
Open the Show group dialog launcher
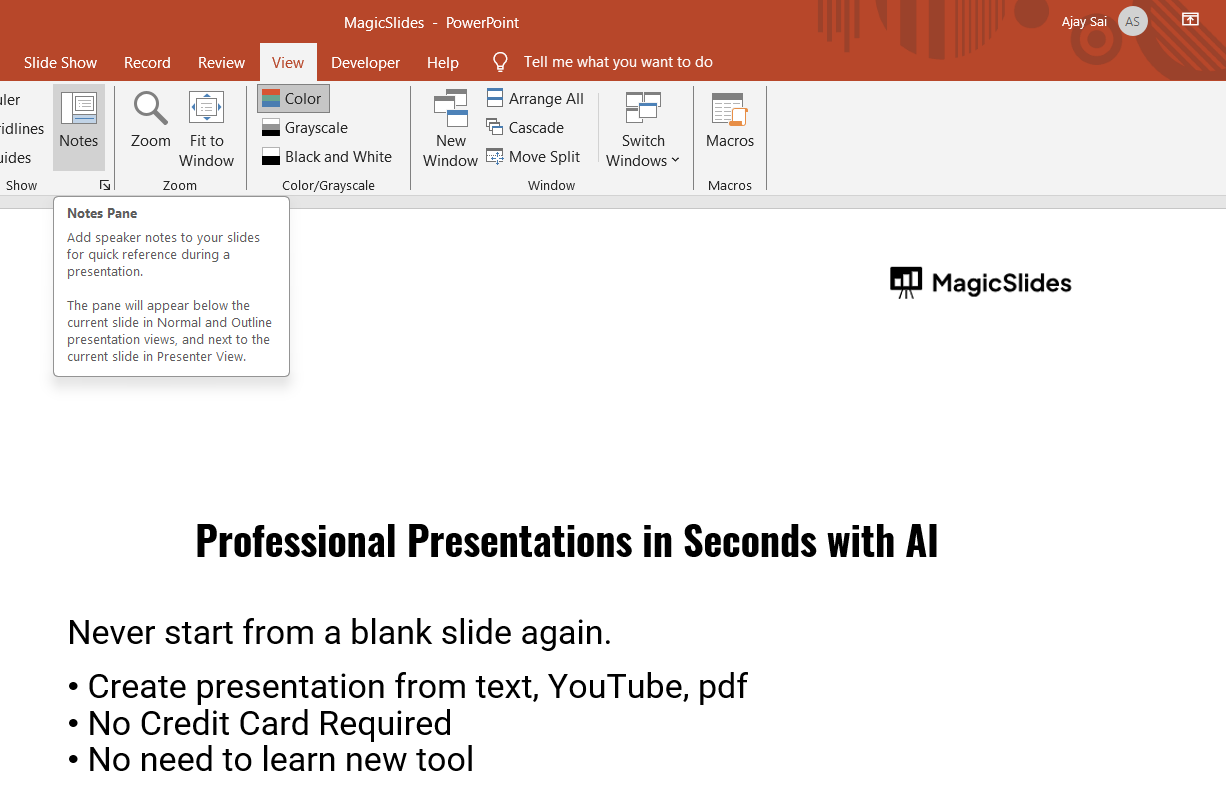click(x=105, y=186)
